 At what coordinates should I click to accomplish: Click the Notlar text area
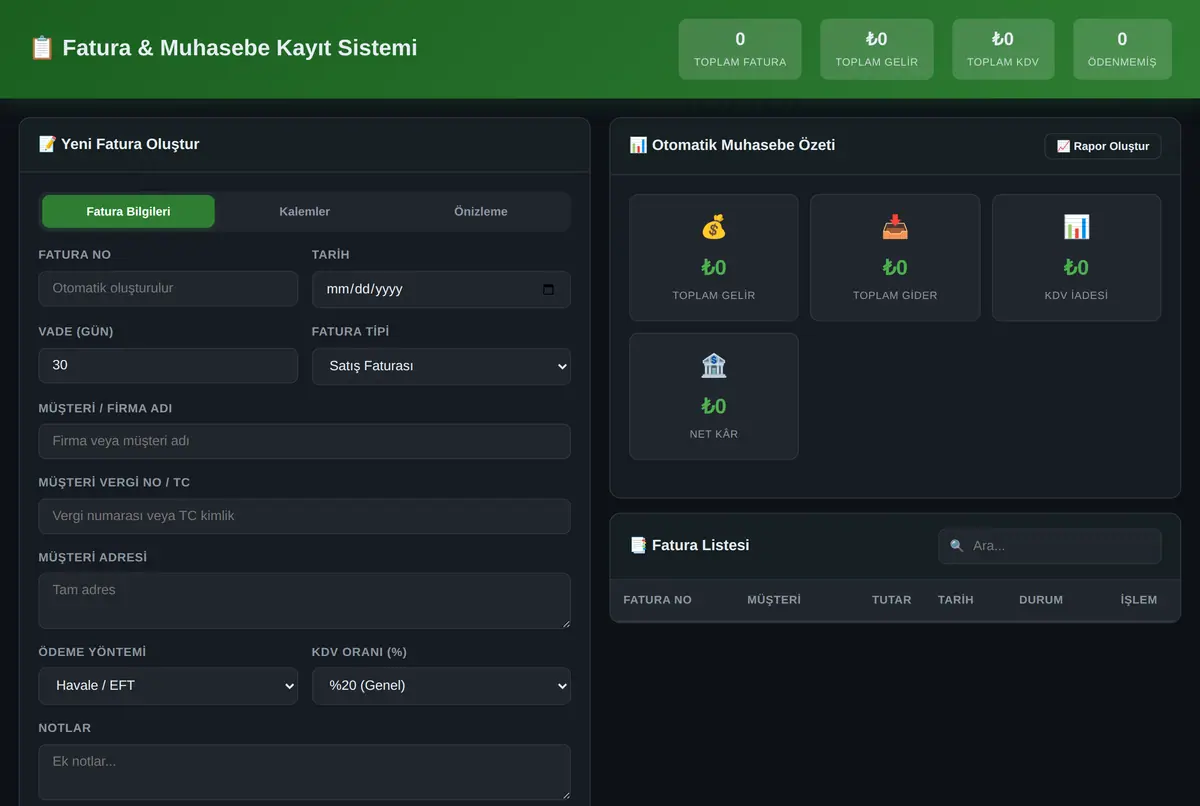point(305,772)
